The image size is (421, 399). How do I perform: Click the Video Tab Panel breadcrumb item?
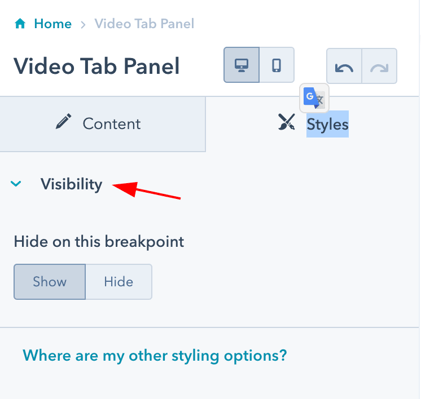tap(144, 24)
